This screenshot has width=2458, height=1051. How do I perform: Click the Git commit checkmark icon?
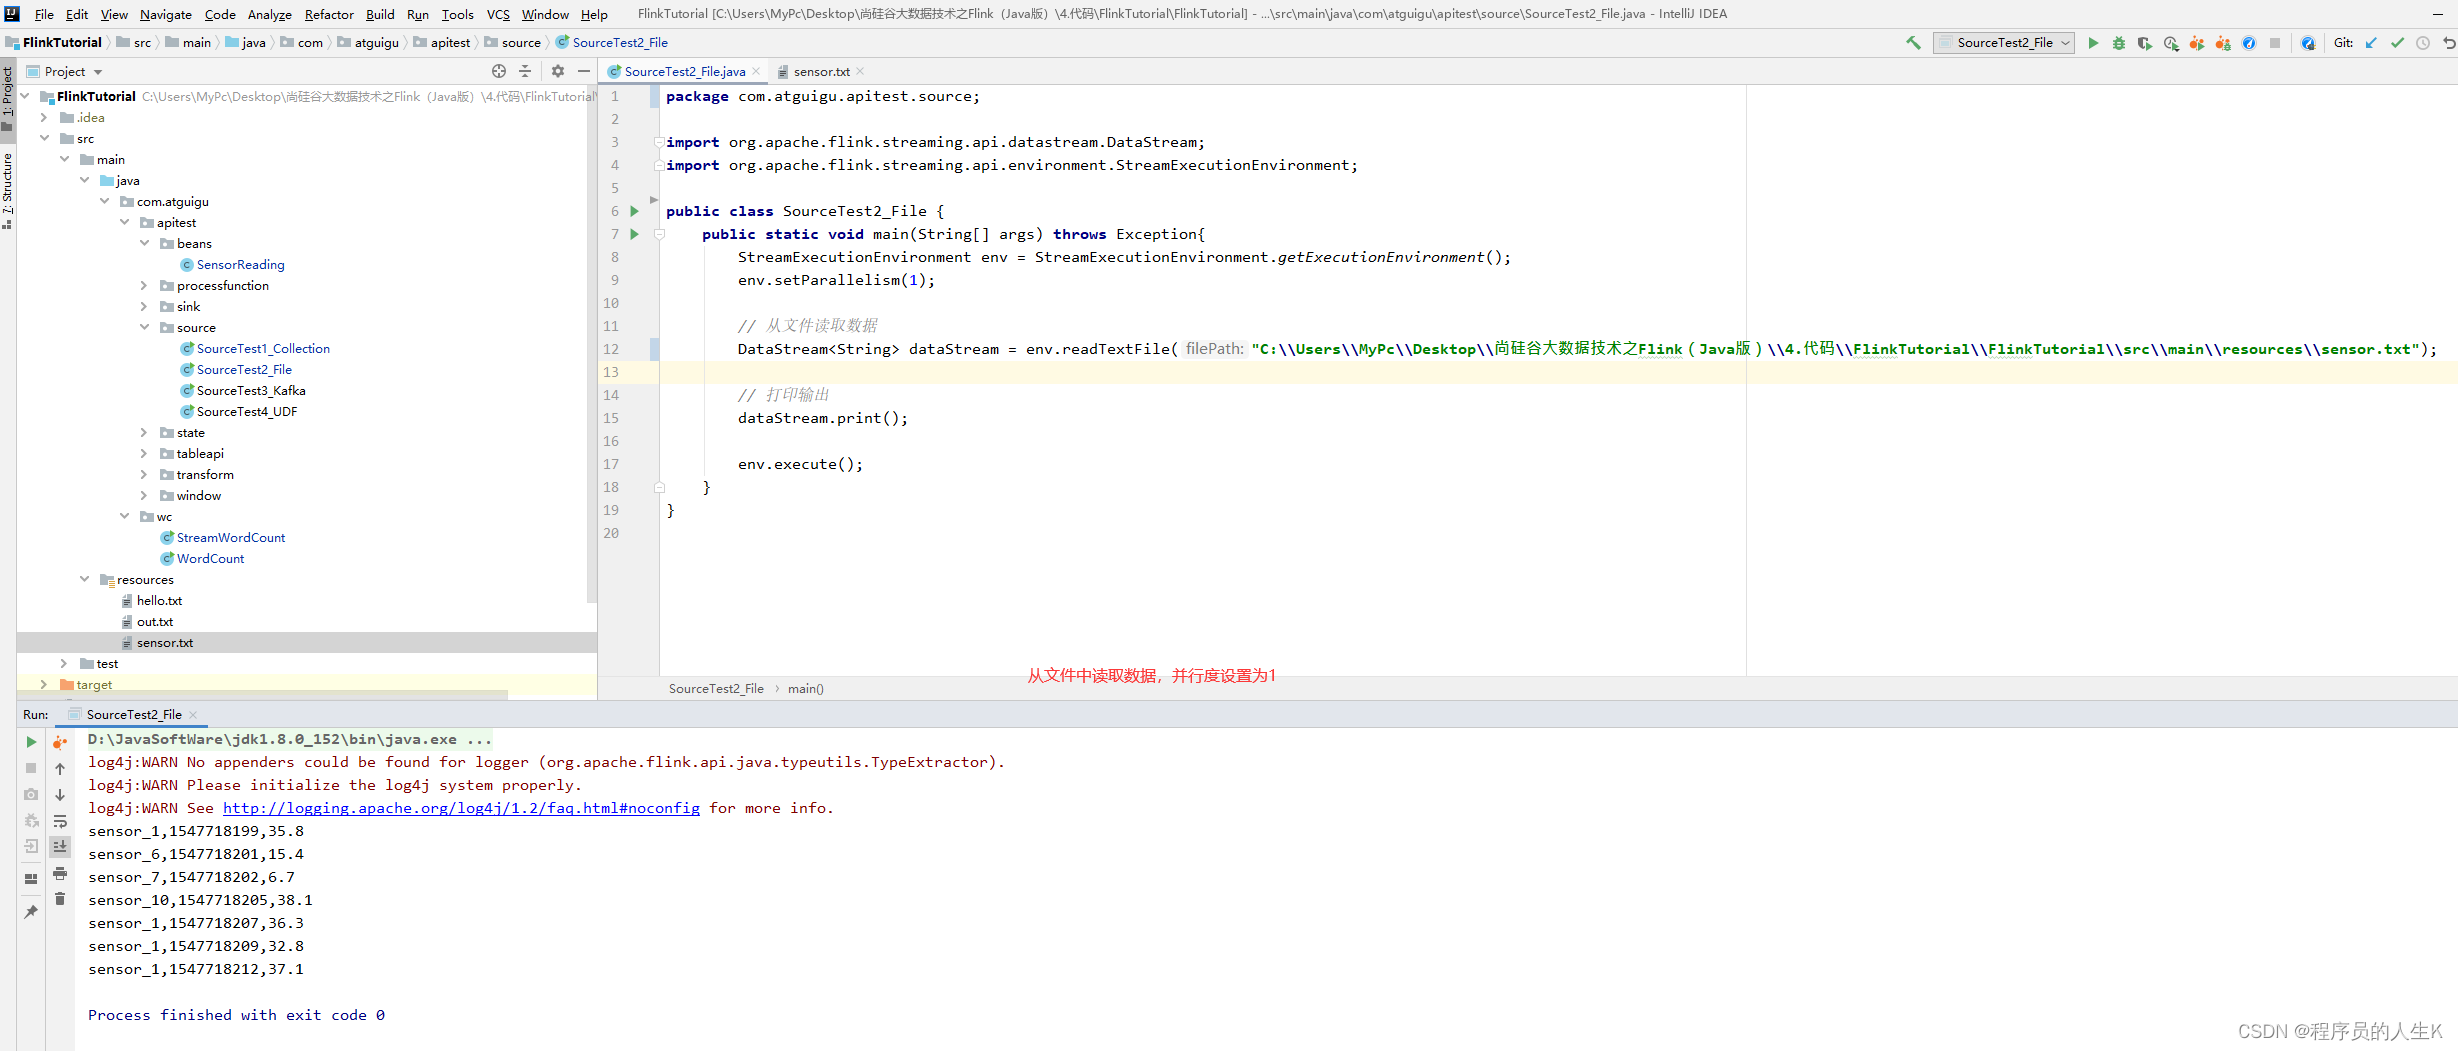click(x=2397, y=43)
